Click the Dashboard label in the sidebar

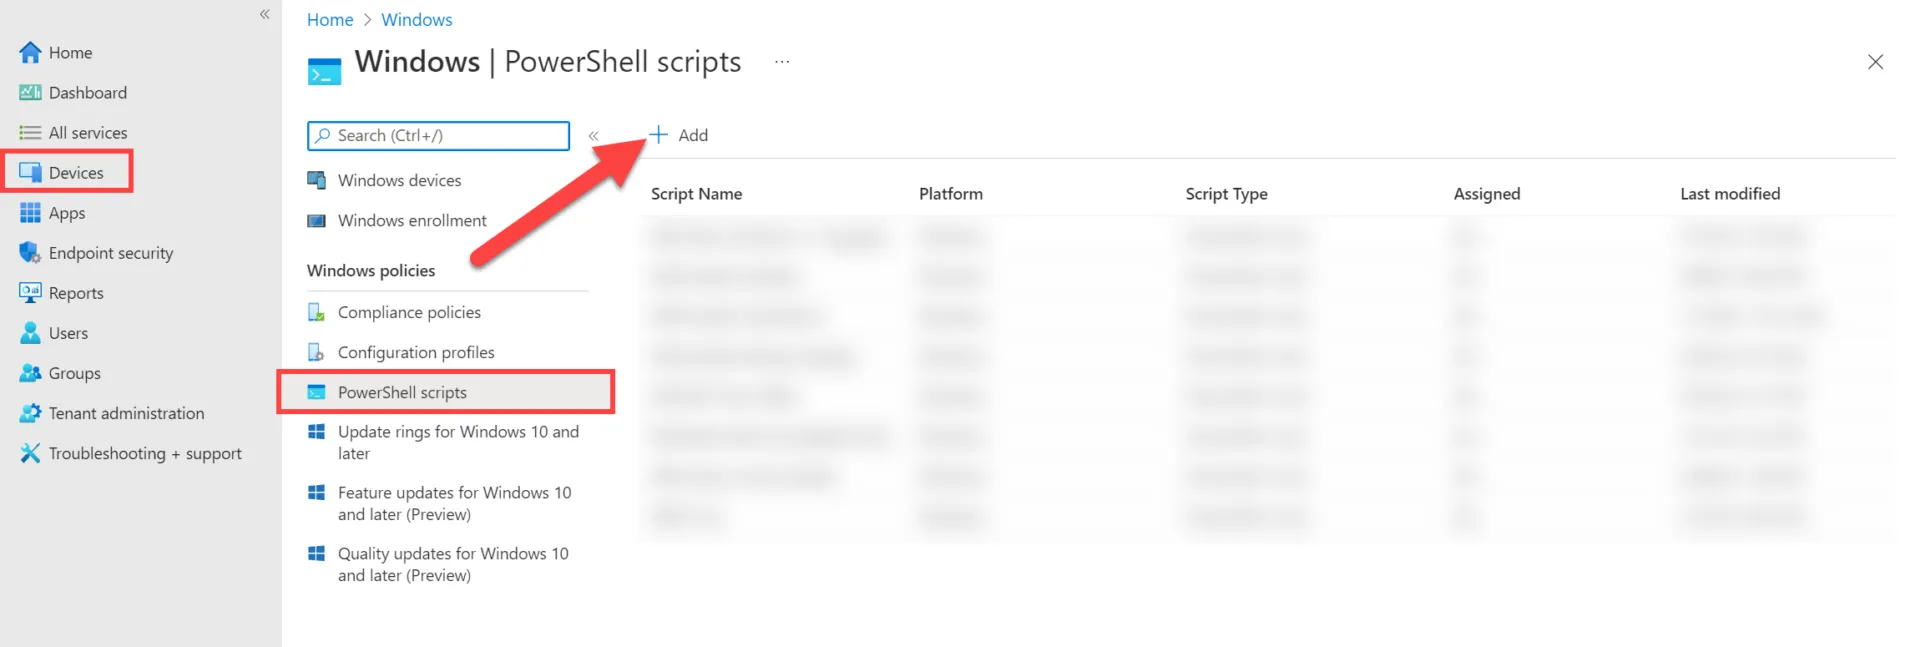88,92
